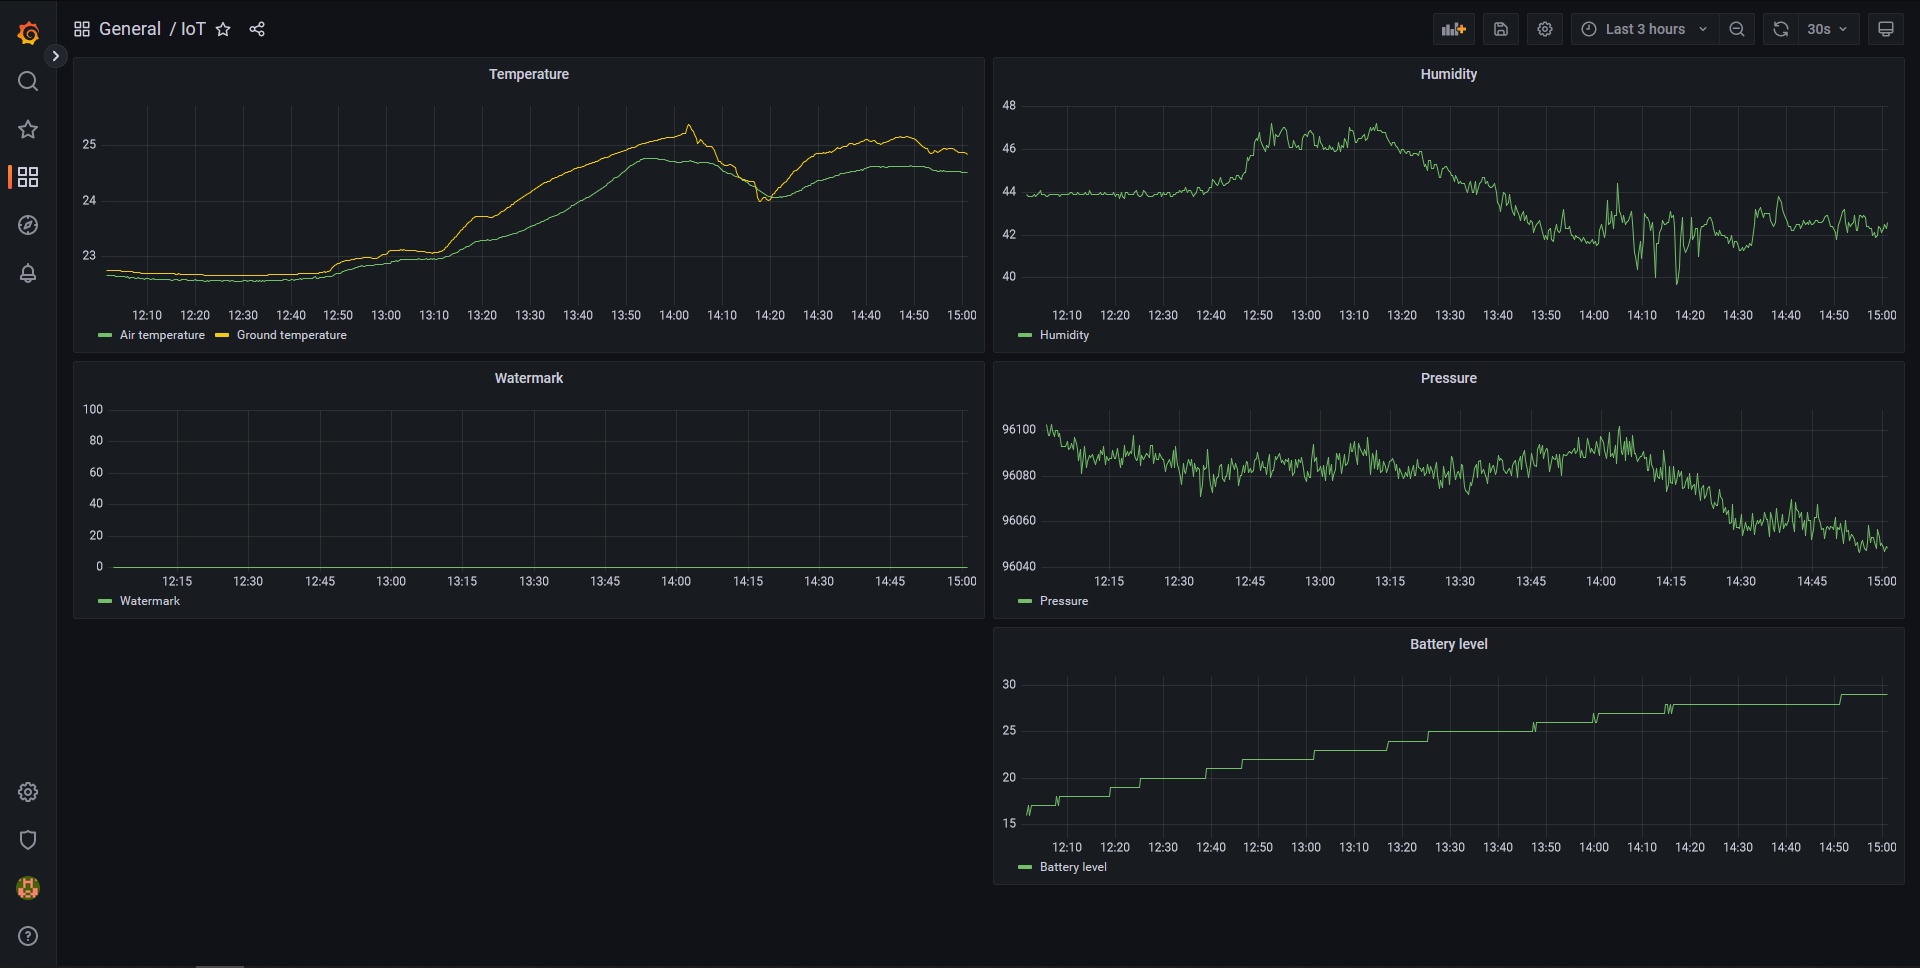Open the Temperature panel title menu
Viewport: 1920px width, 968px height.
point(529,74)
